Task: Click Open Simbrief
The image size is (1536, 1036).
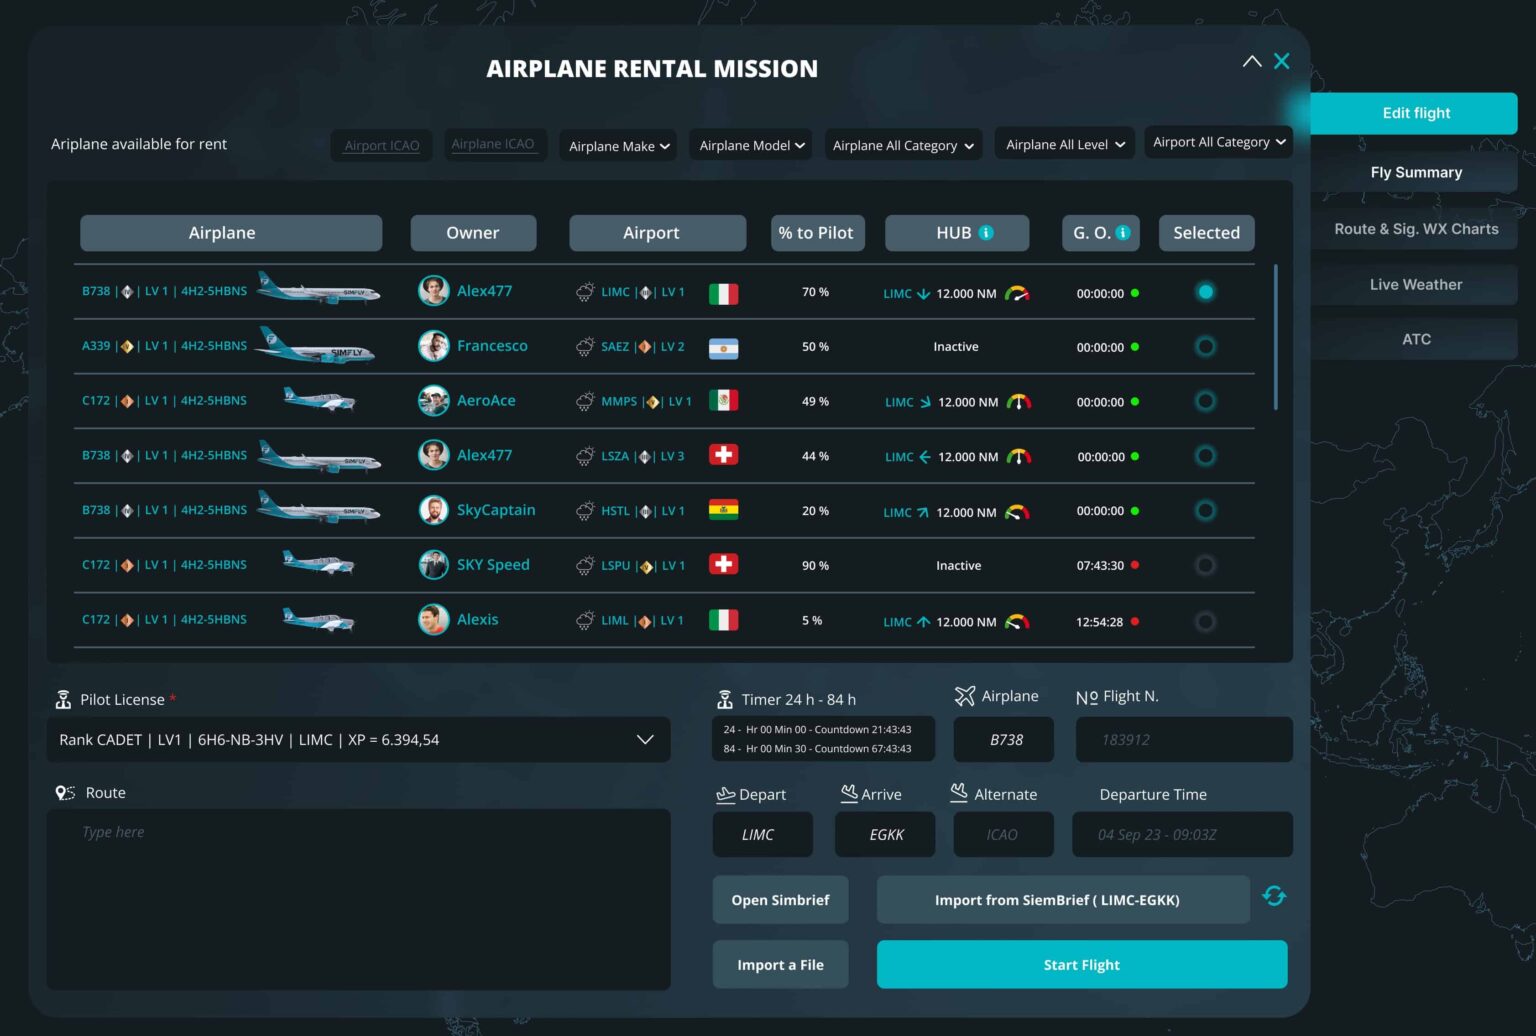Action: pyautogui.click(x=780, y=899)
